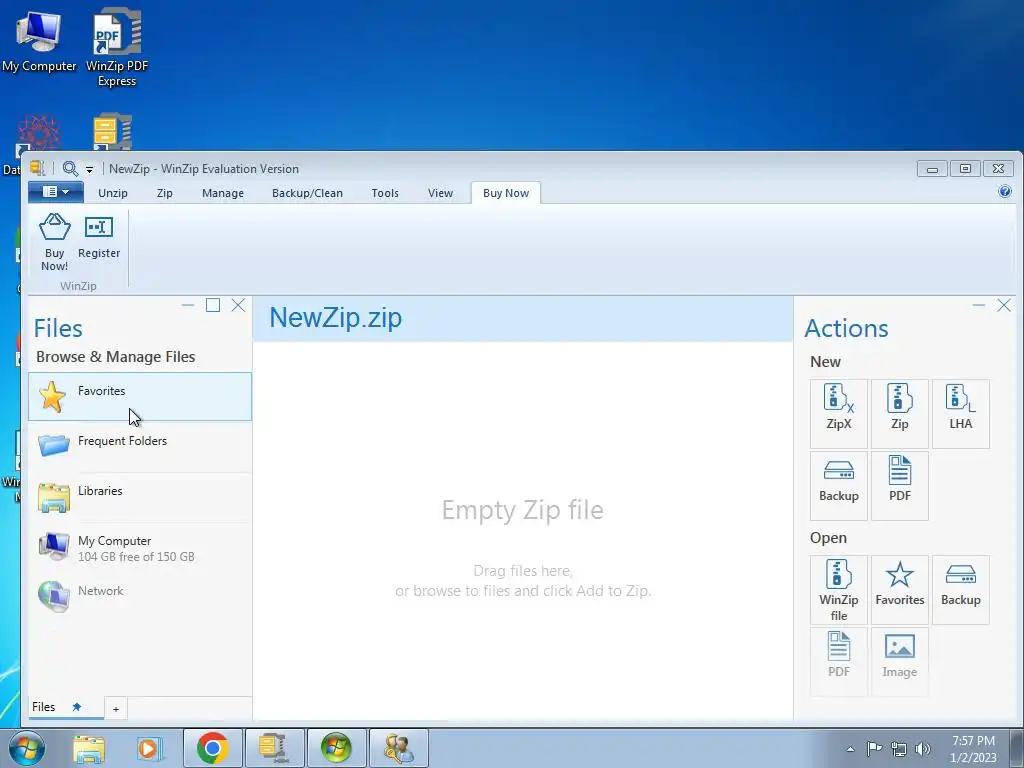Minimize the Files pane
The width and height of the screenshot is (1024, 768).
click(x=188, y=305)
